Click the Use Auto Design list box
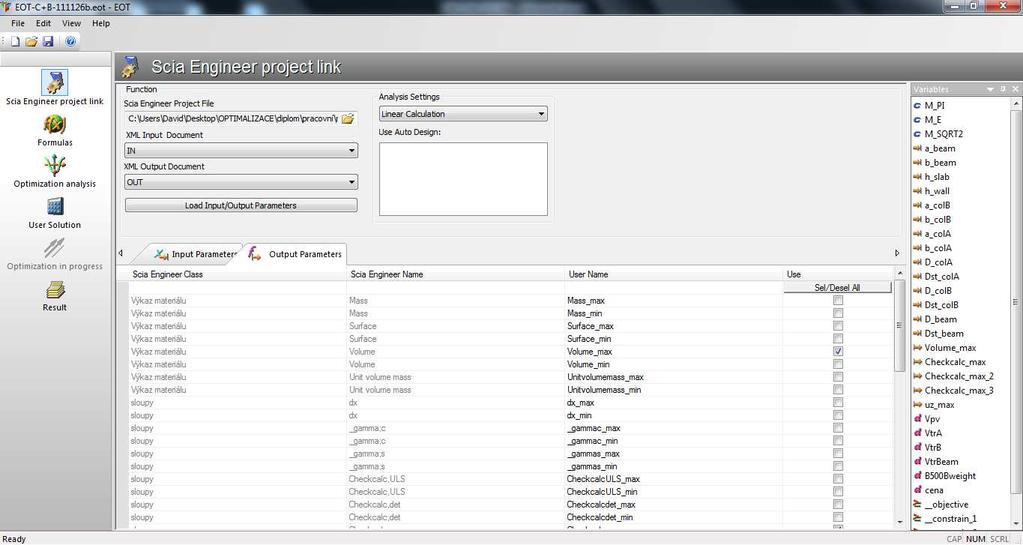Screen dimensions: 1023x545 pos(463,179)
